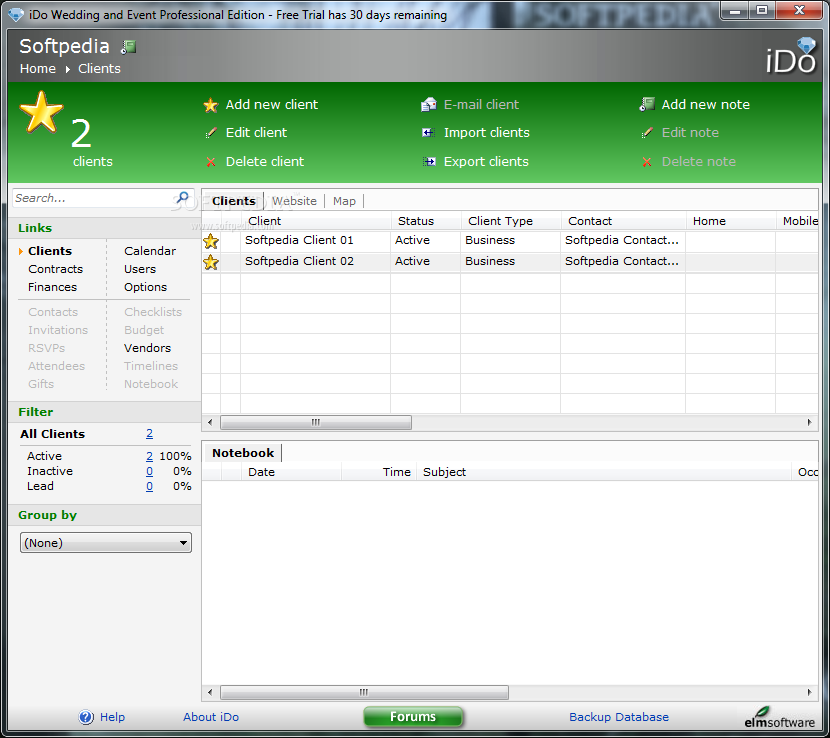
Task: Click the large yellow clients star
Action: (x=41, y=112)
